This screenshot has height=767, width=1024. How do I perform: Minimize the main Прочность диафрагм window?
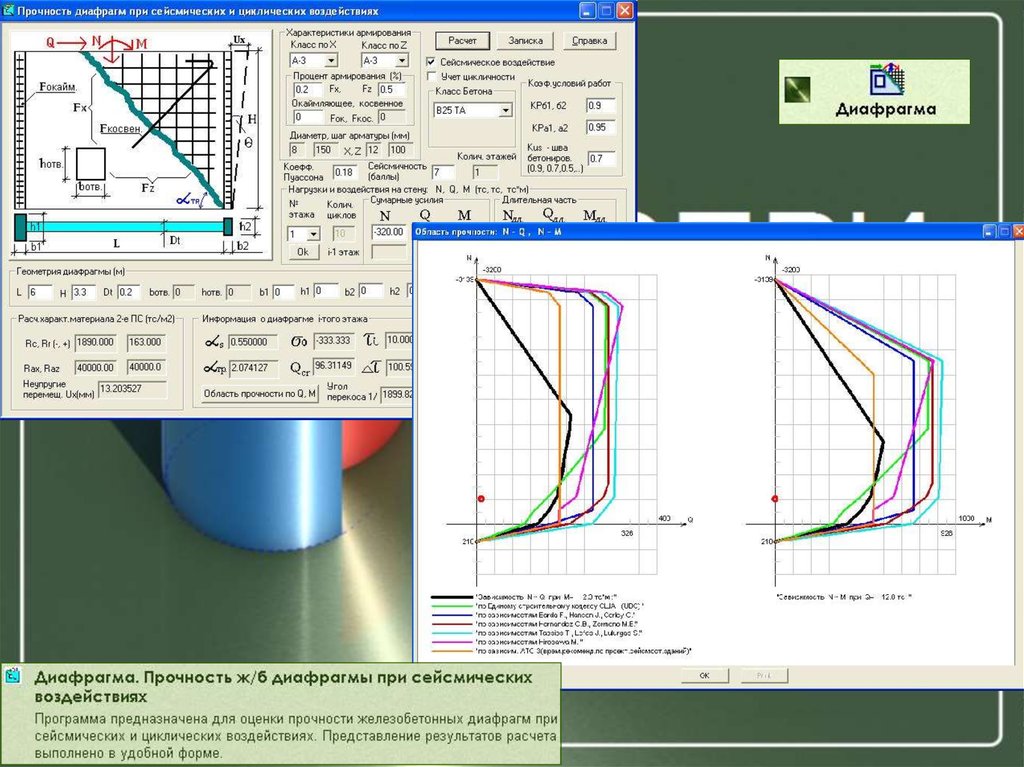point(587,10)
